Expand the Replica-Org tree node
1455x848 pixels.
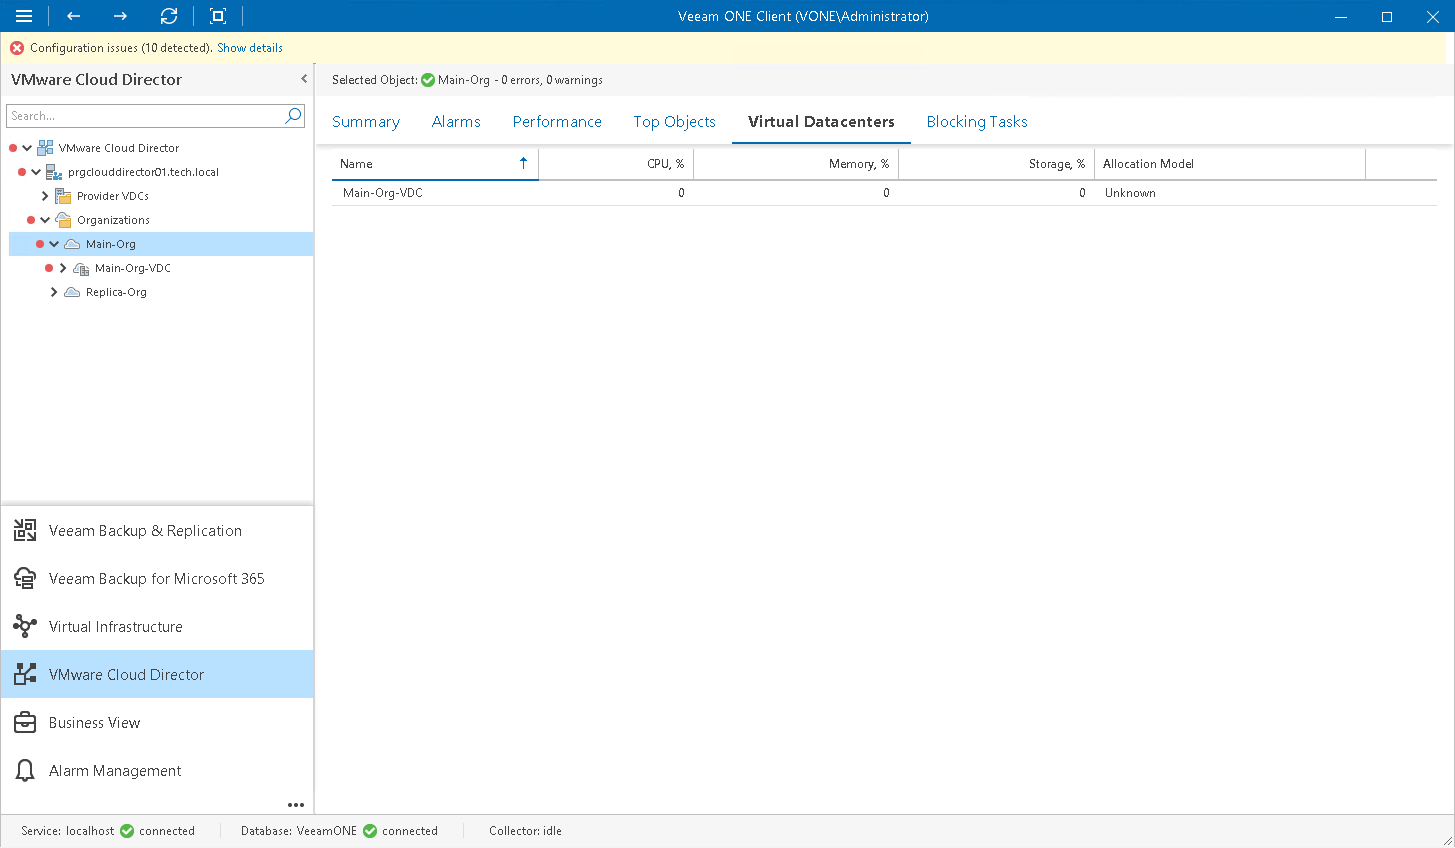click(x=54, y=292)
